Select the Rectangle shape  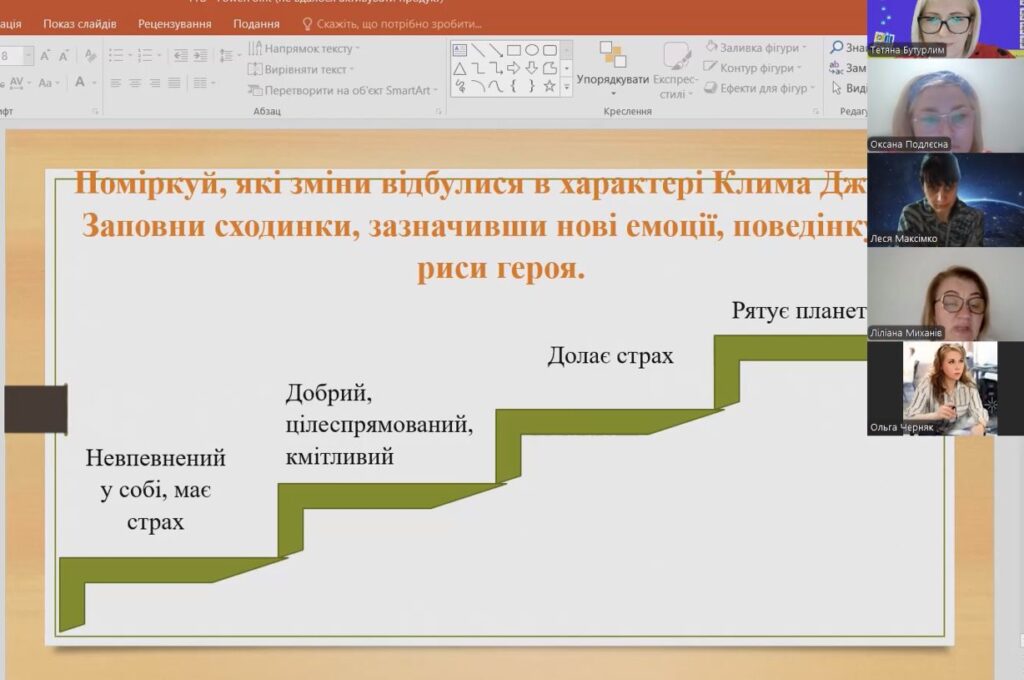click(514, 50)
